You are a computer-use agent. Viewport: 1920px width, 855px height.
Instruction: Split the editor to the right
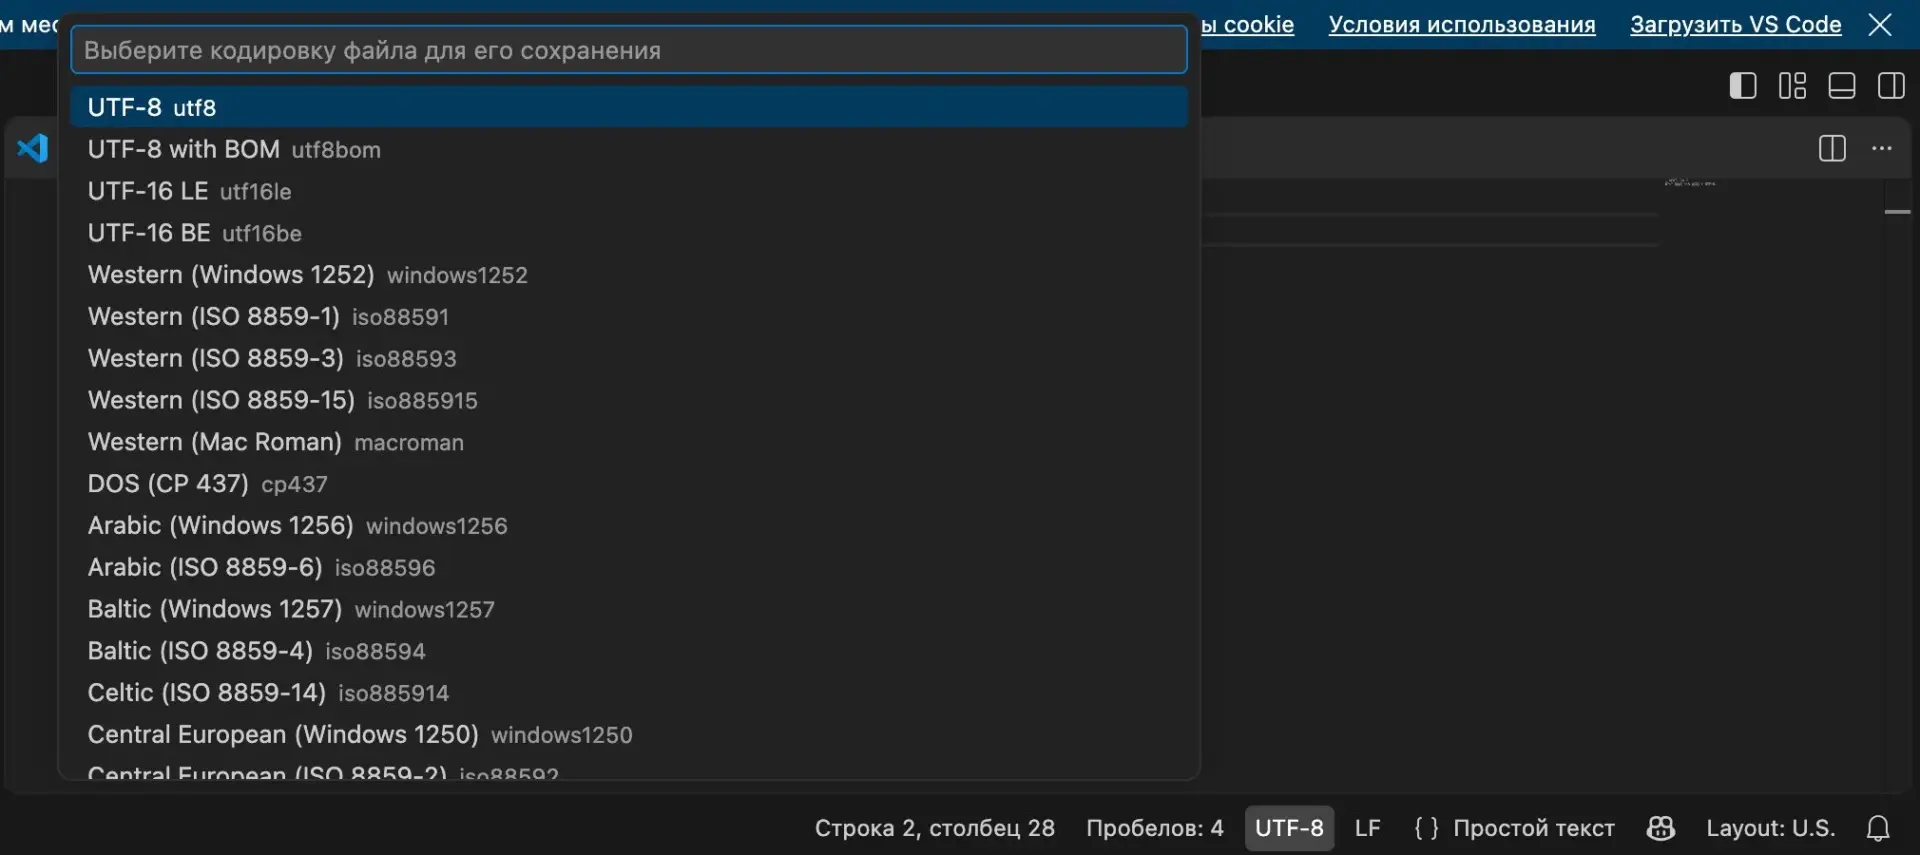1832,149
